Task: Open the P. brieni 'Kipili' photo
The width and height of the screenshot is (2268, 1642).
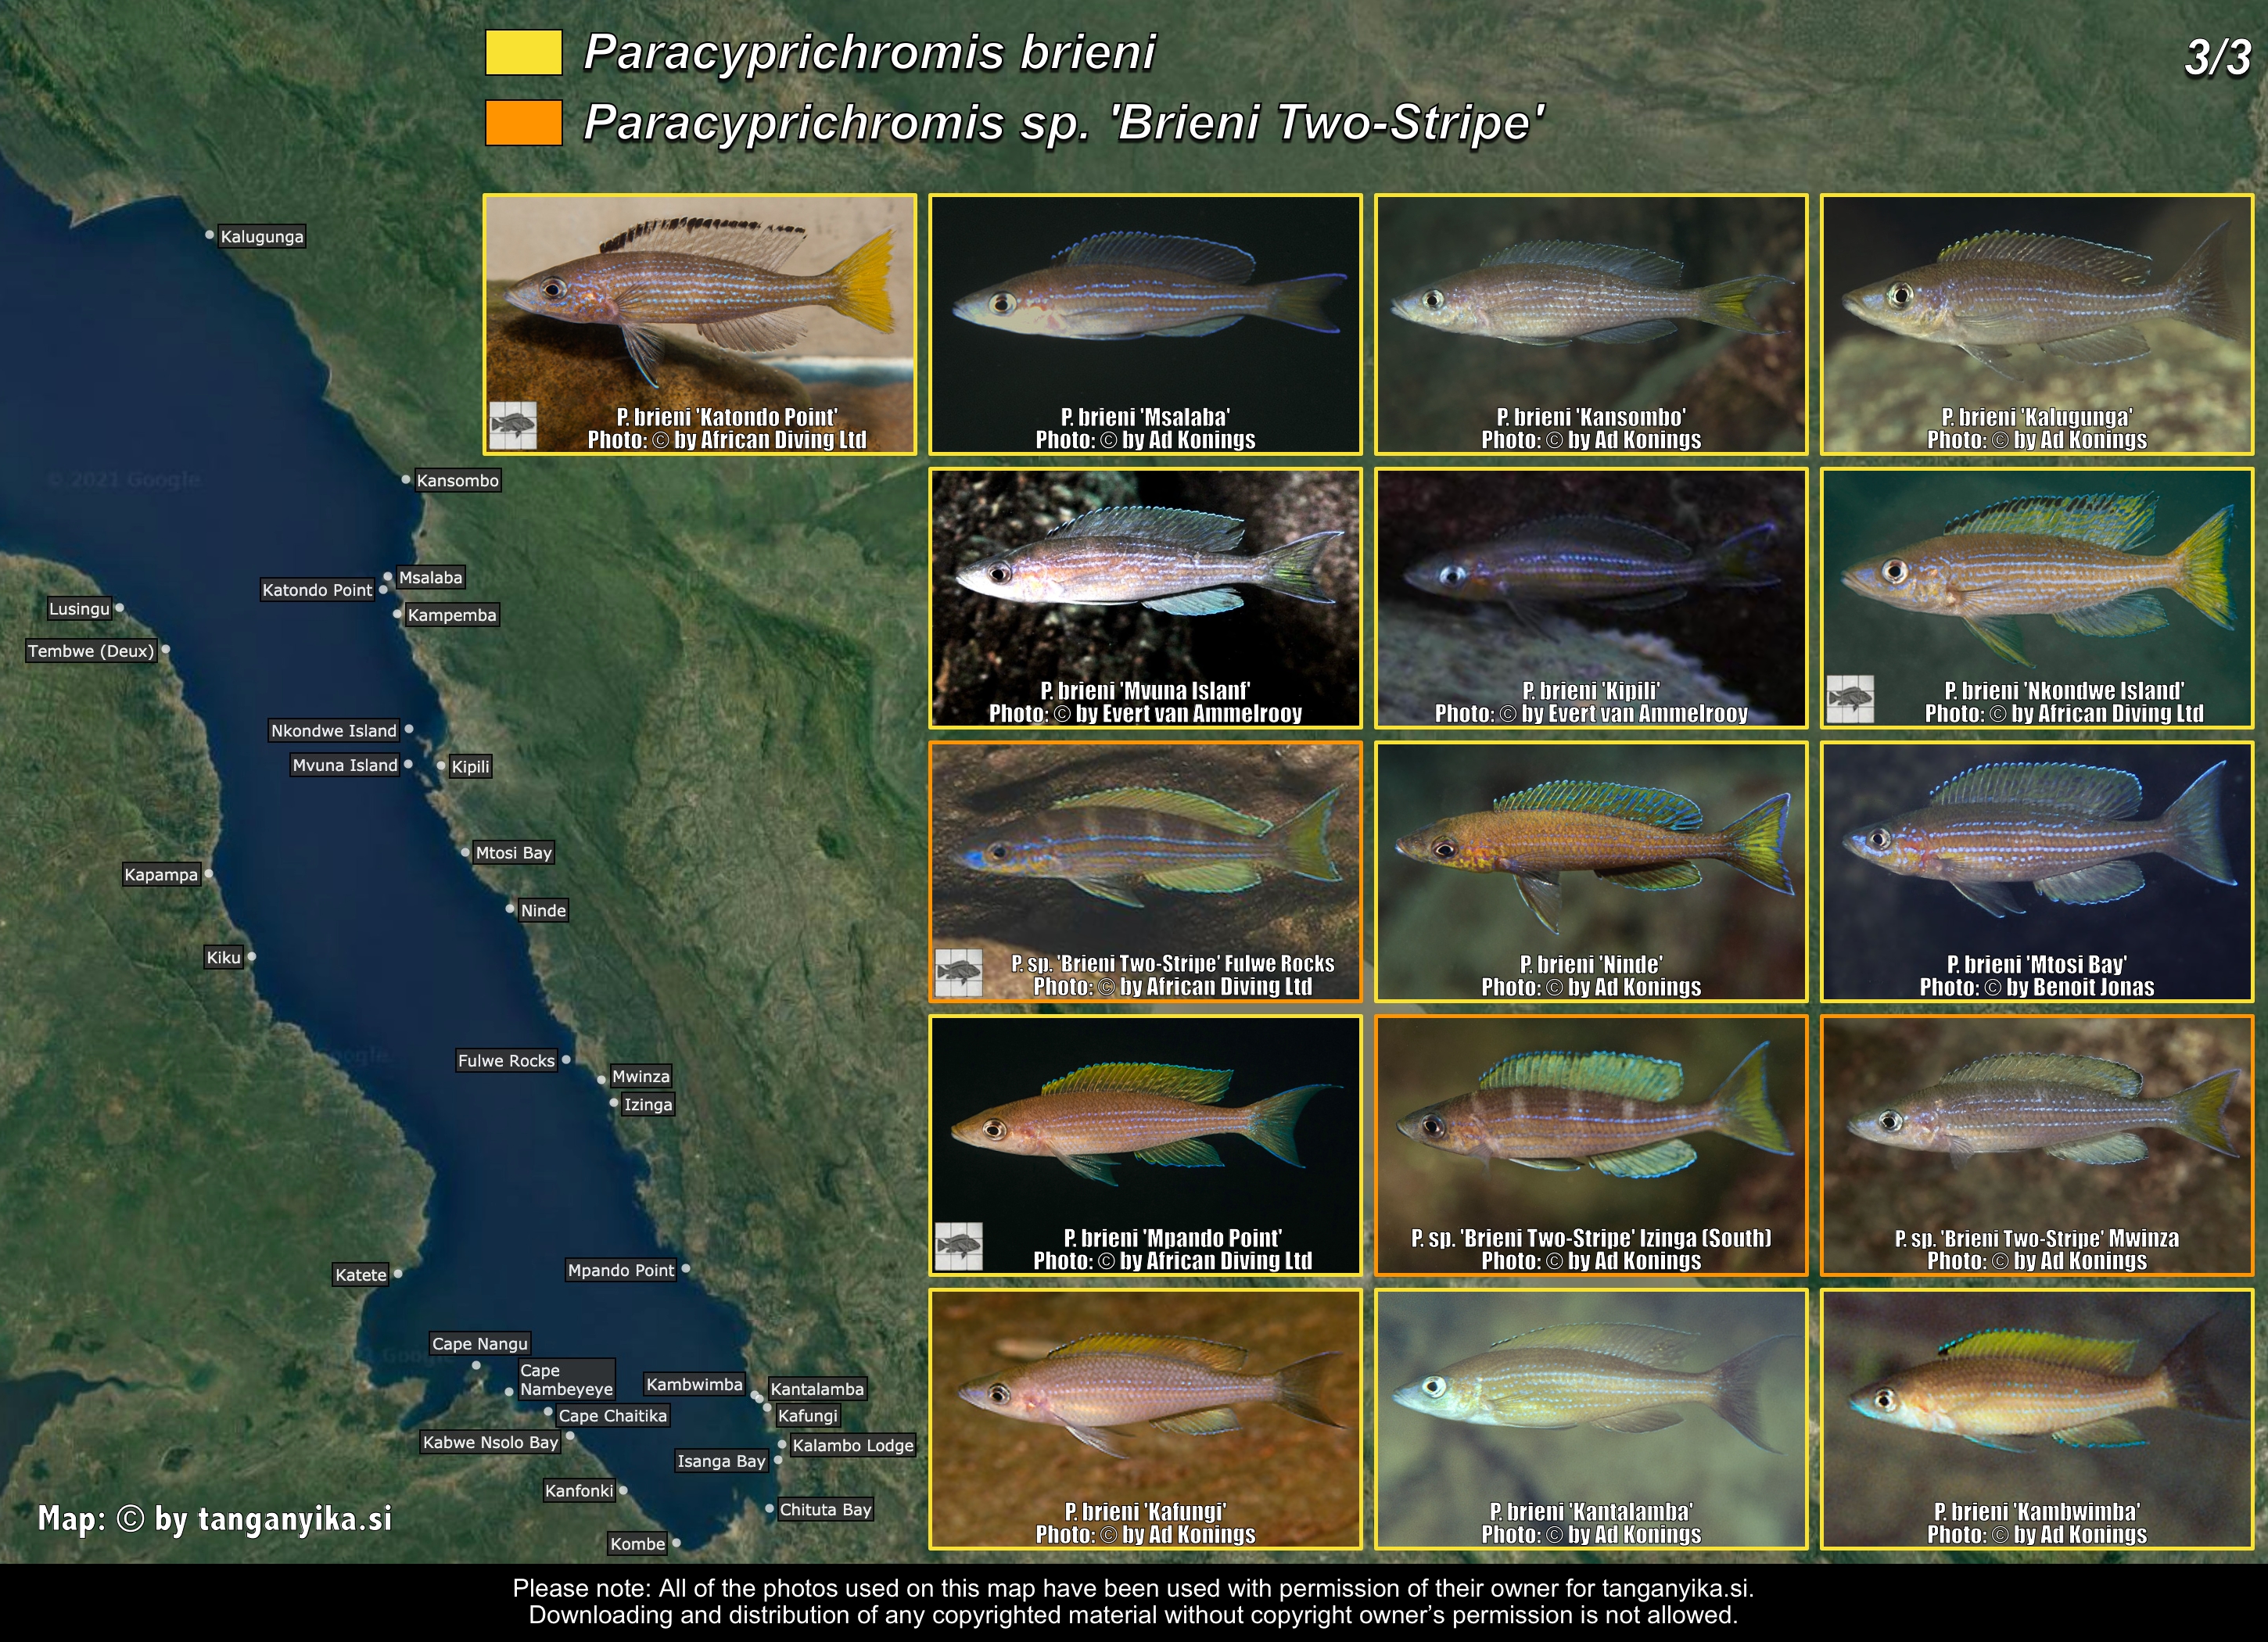Action: [x=1591, y=598]
